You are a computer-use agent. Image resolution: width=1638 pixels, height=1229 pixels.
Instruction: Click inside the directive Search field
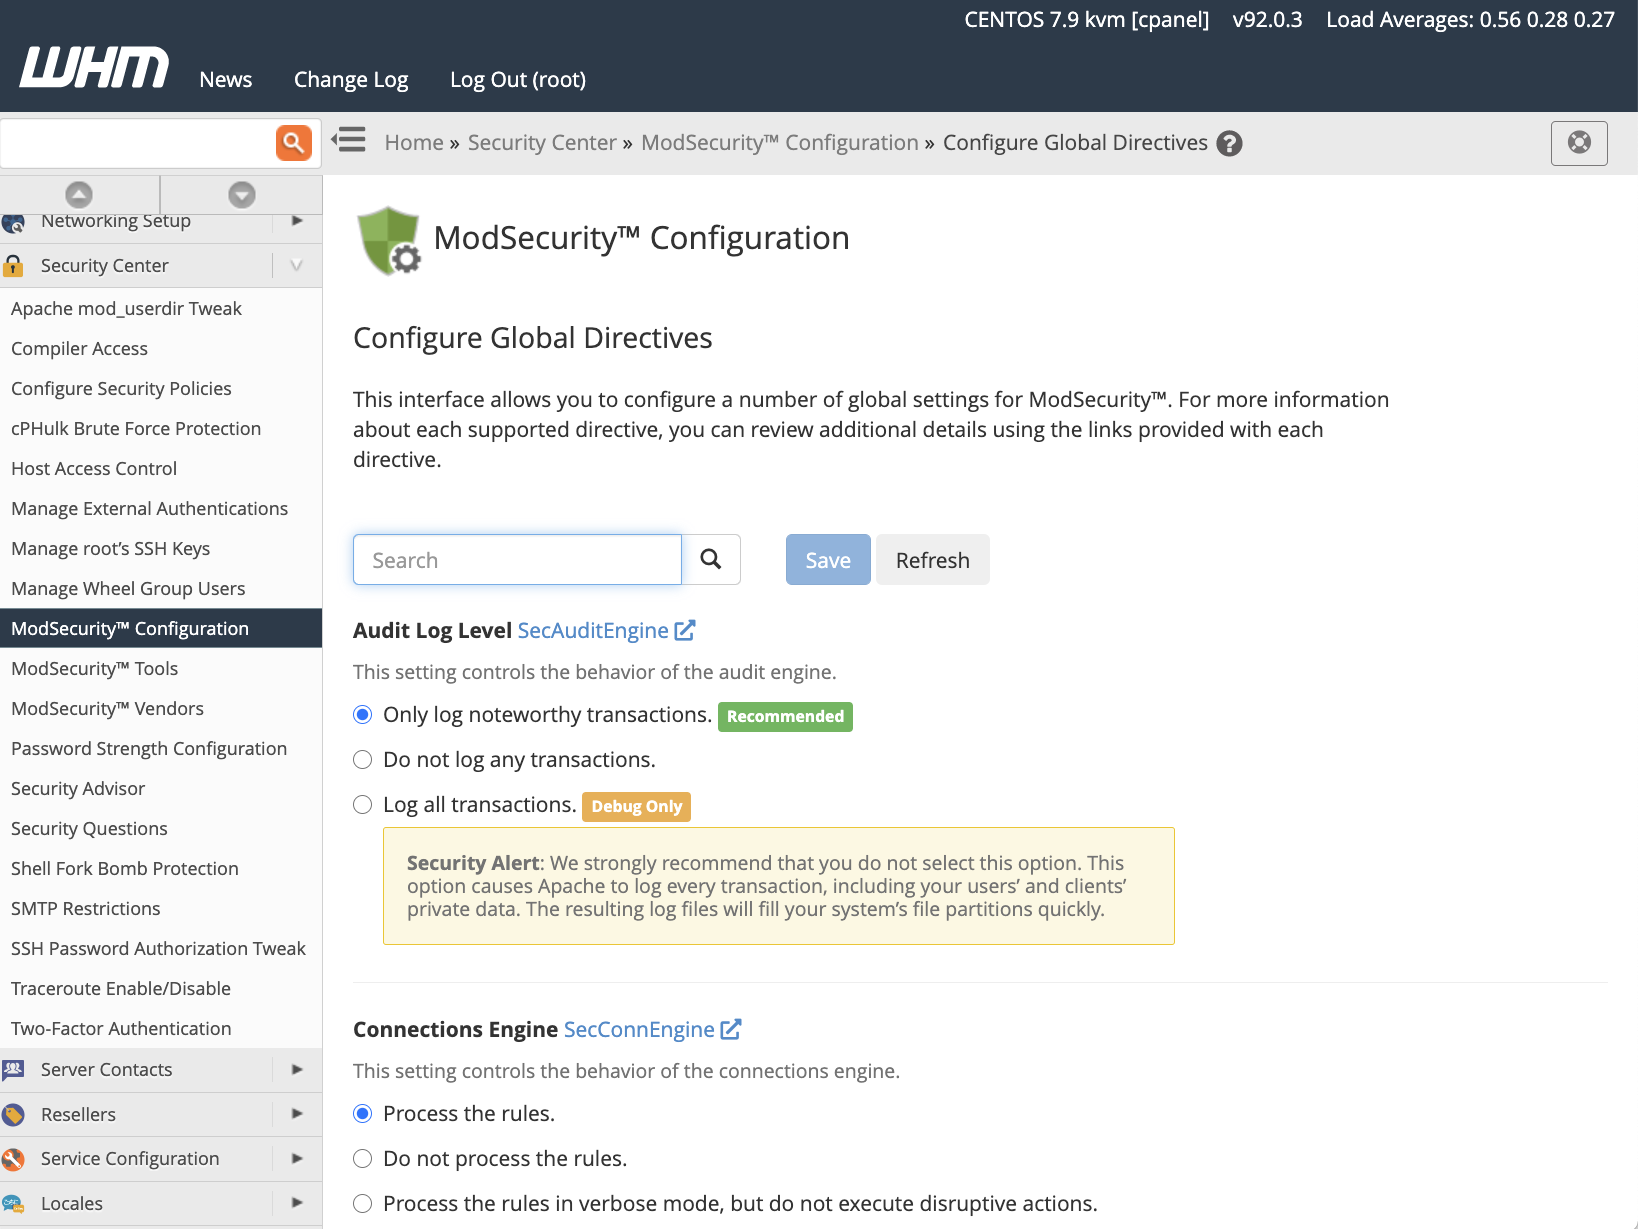(516, 559)
